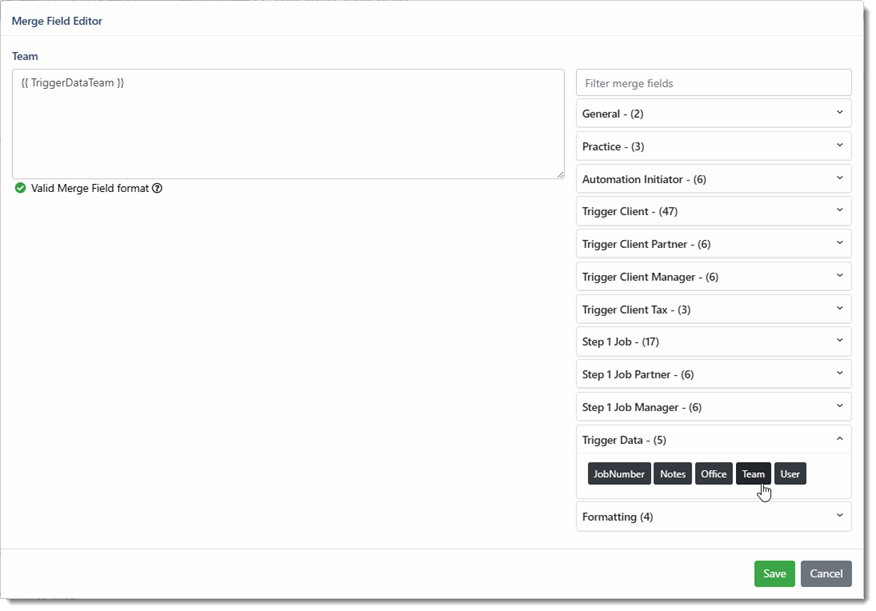Expand Step 1 Job Manager - (6)
Image resolution: width=876 pixels, height=611 pixels.
[x=713, y=407]
